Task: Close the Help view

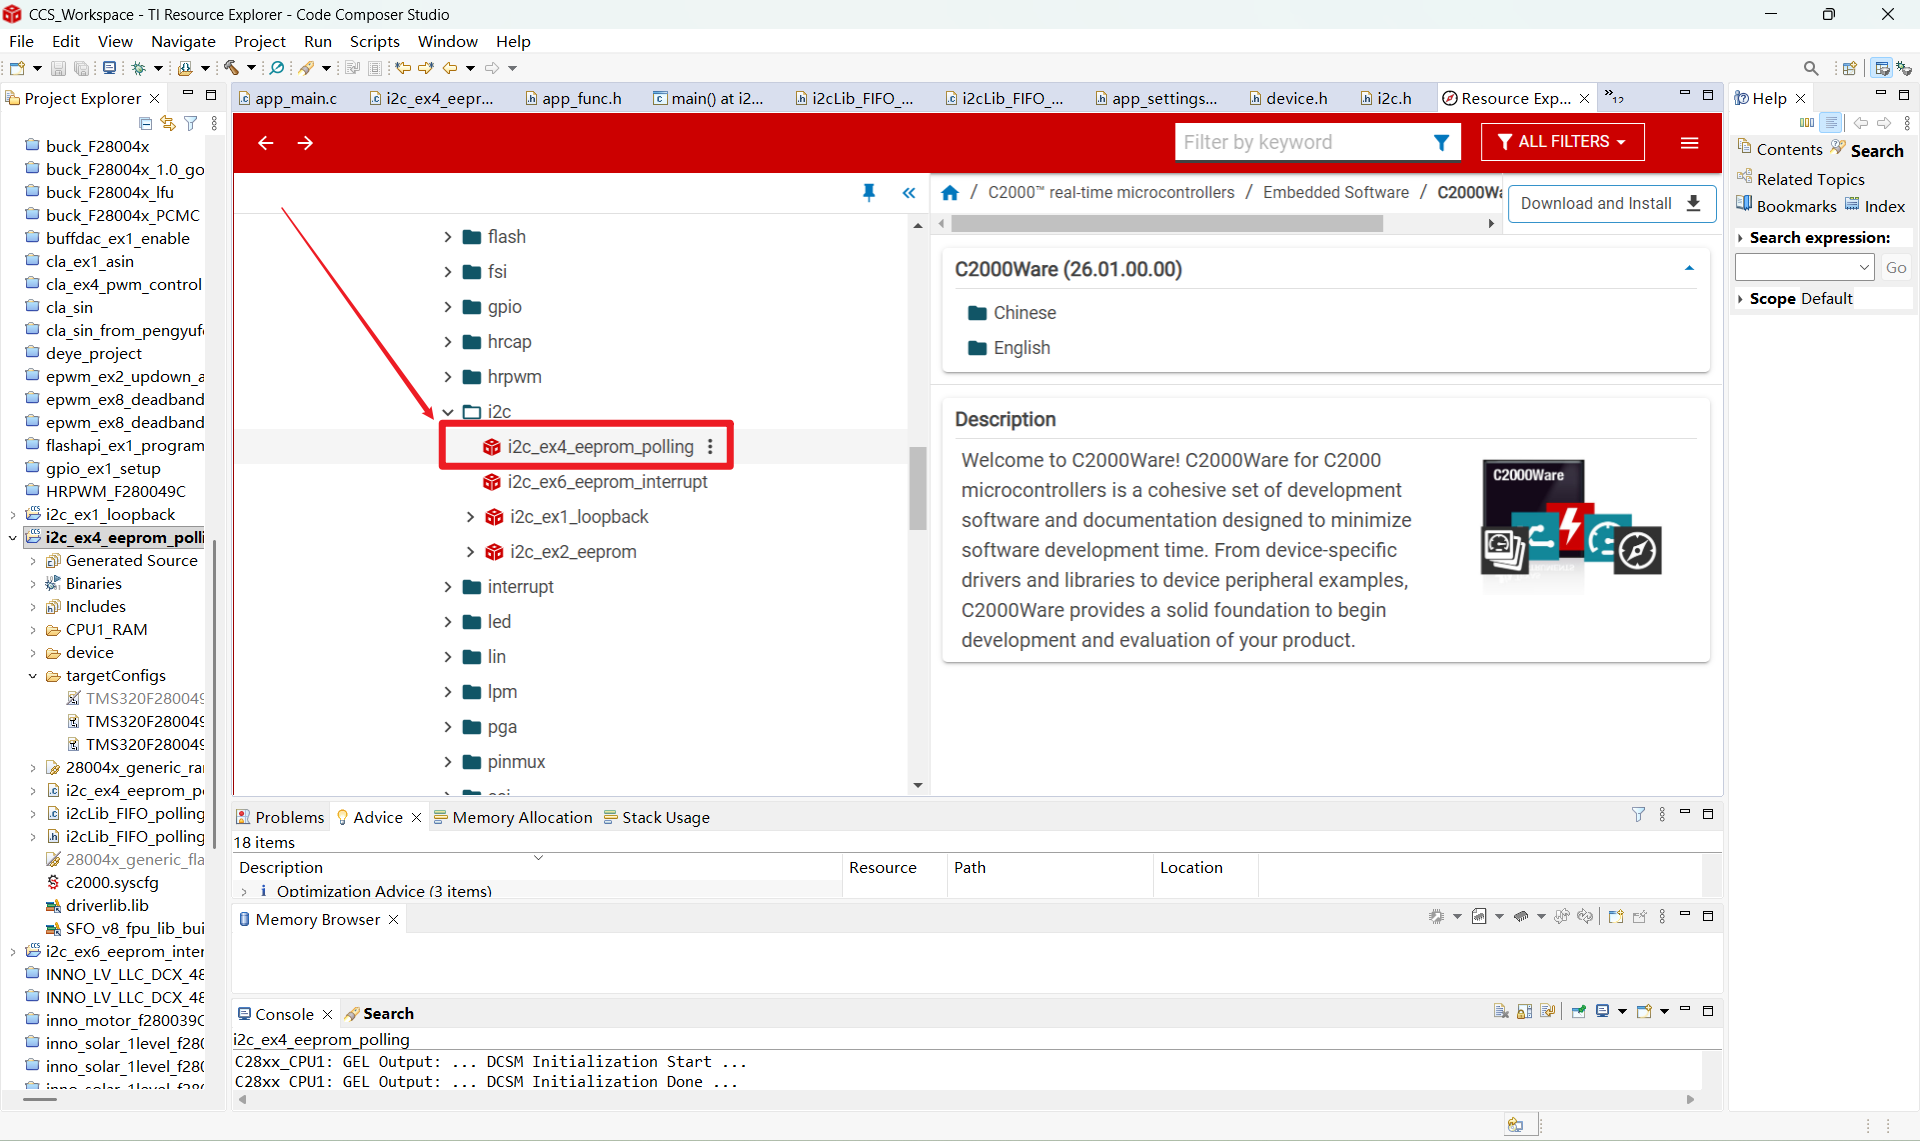Action: [x=1801, y=98]
